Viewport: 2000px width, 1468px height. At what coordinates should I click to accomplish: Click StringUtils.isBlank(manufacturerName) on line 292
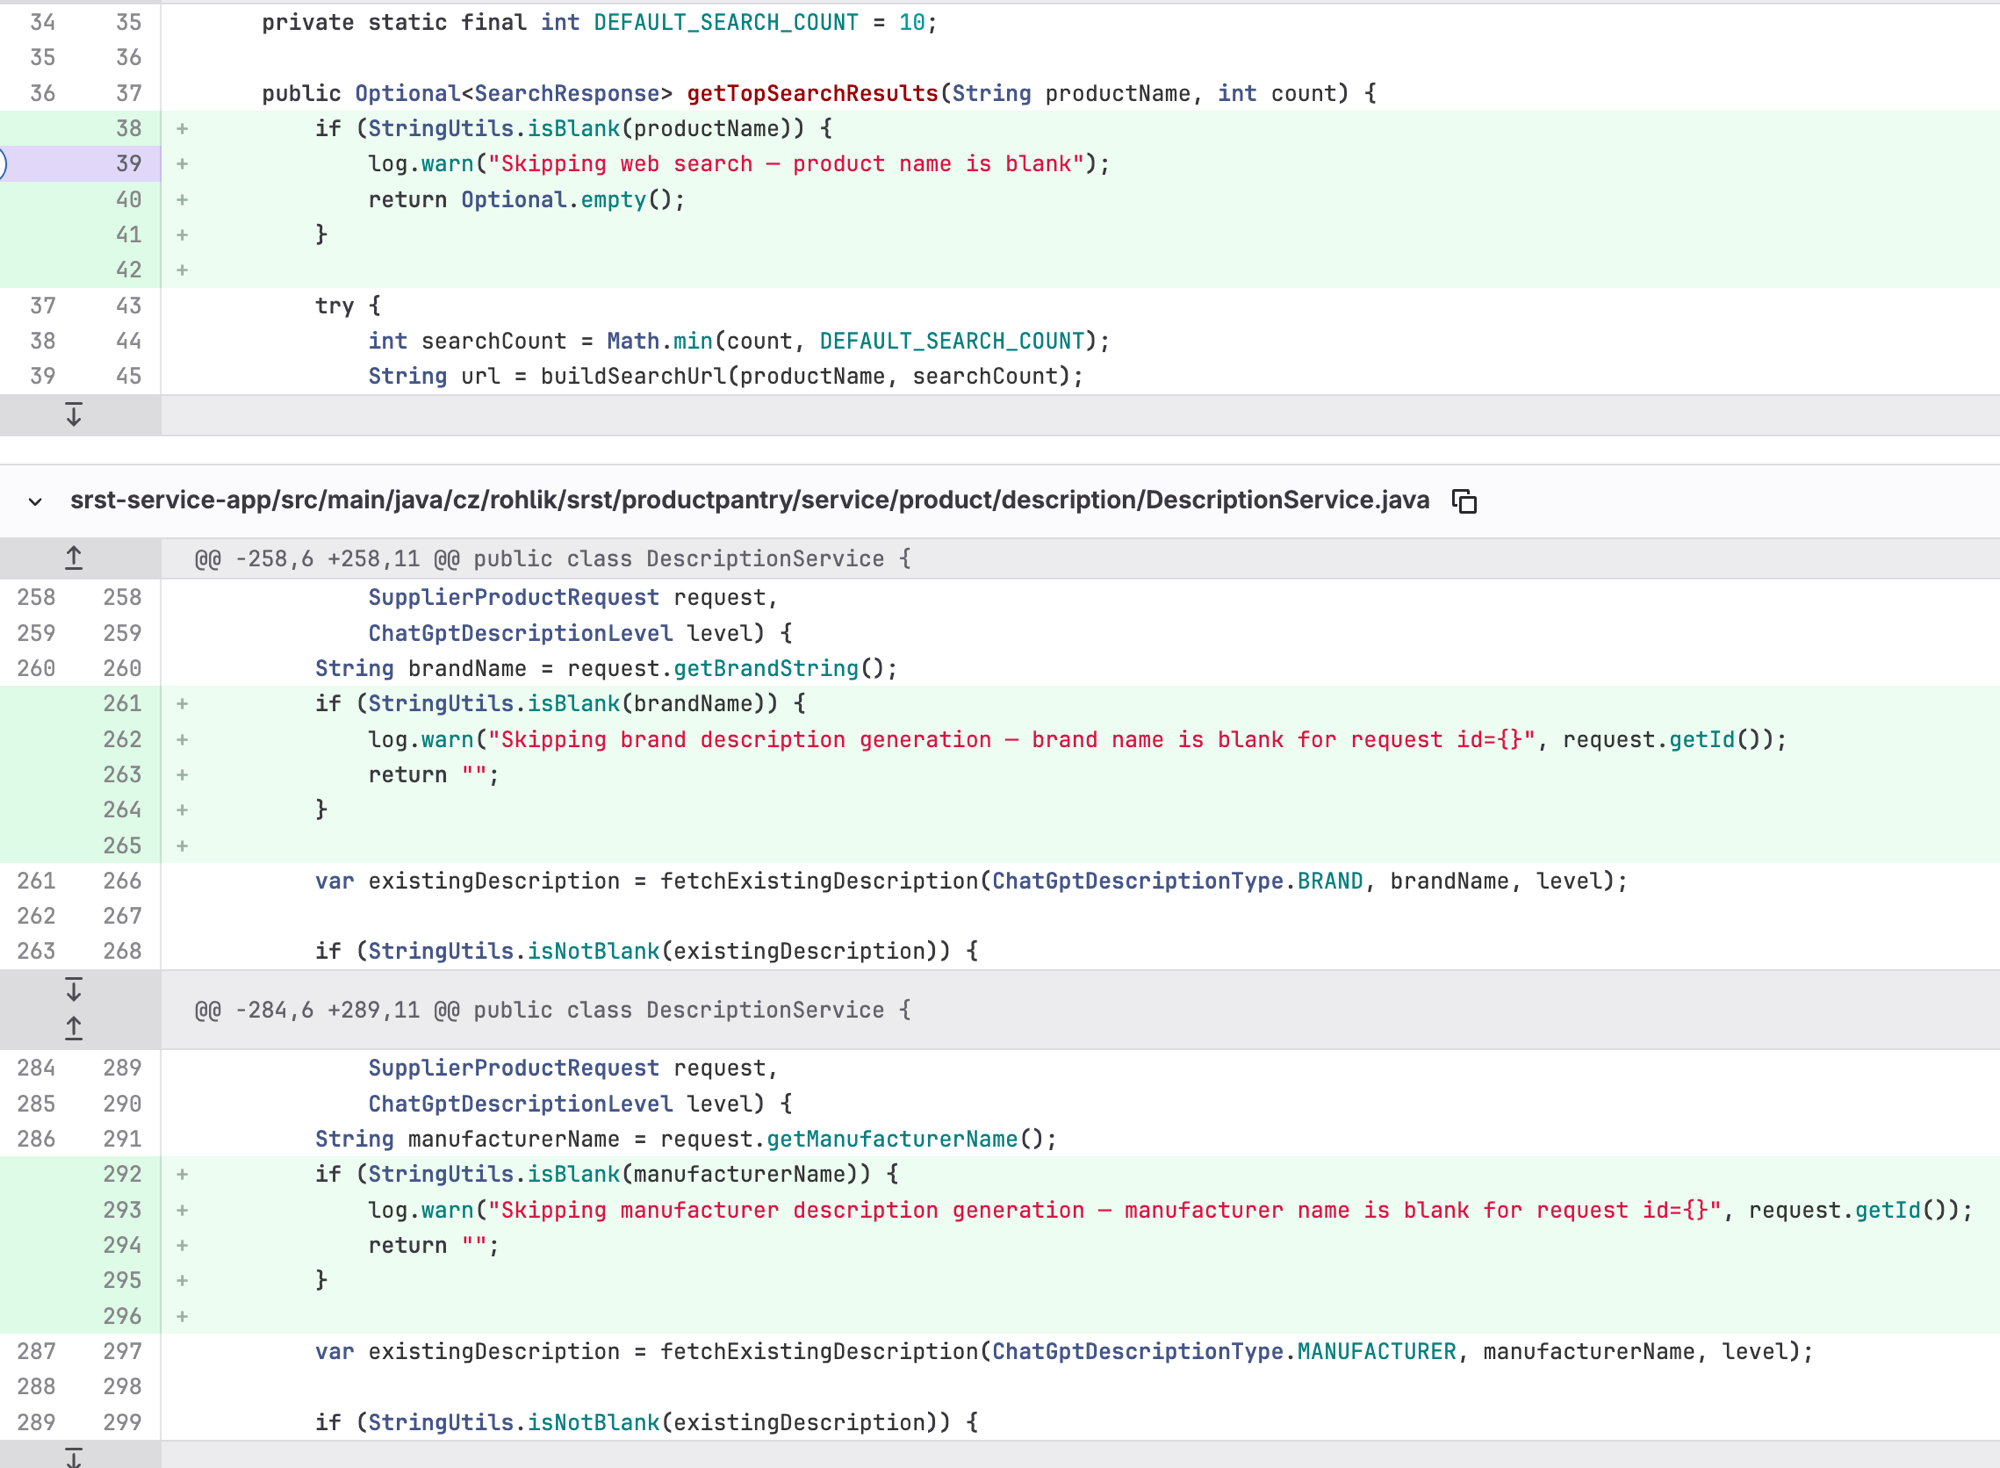click(619, 1174)
